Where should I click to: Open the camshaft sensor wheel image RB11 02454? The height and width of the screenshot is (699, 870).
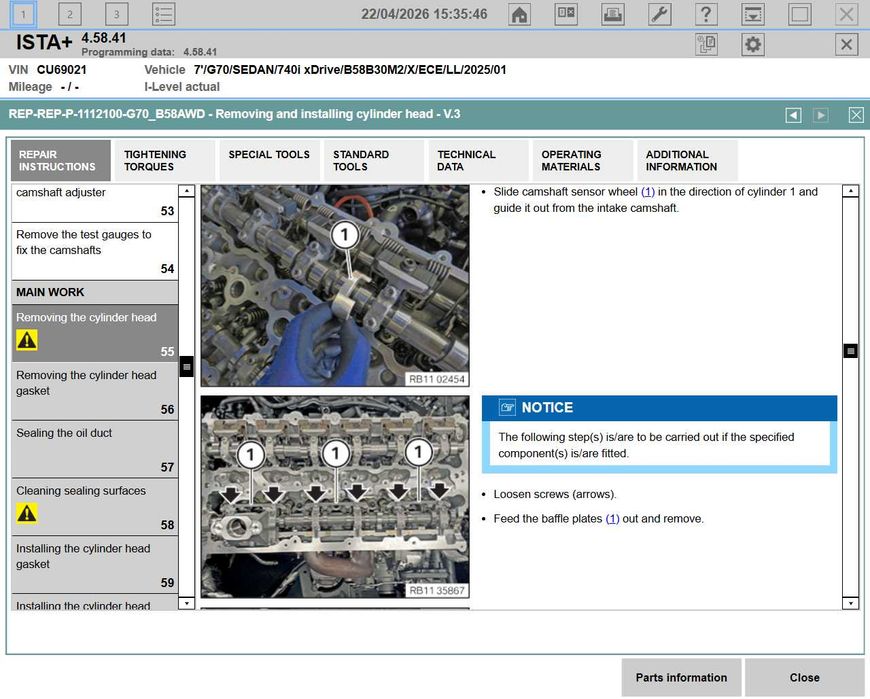(x=335, y=286)
